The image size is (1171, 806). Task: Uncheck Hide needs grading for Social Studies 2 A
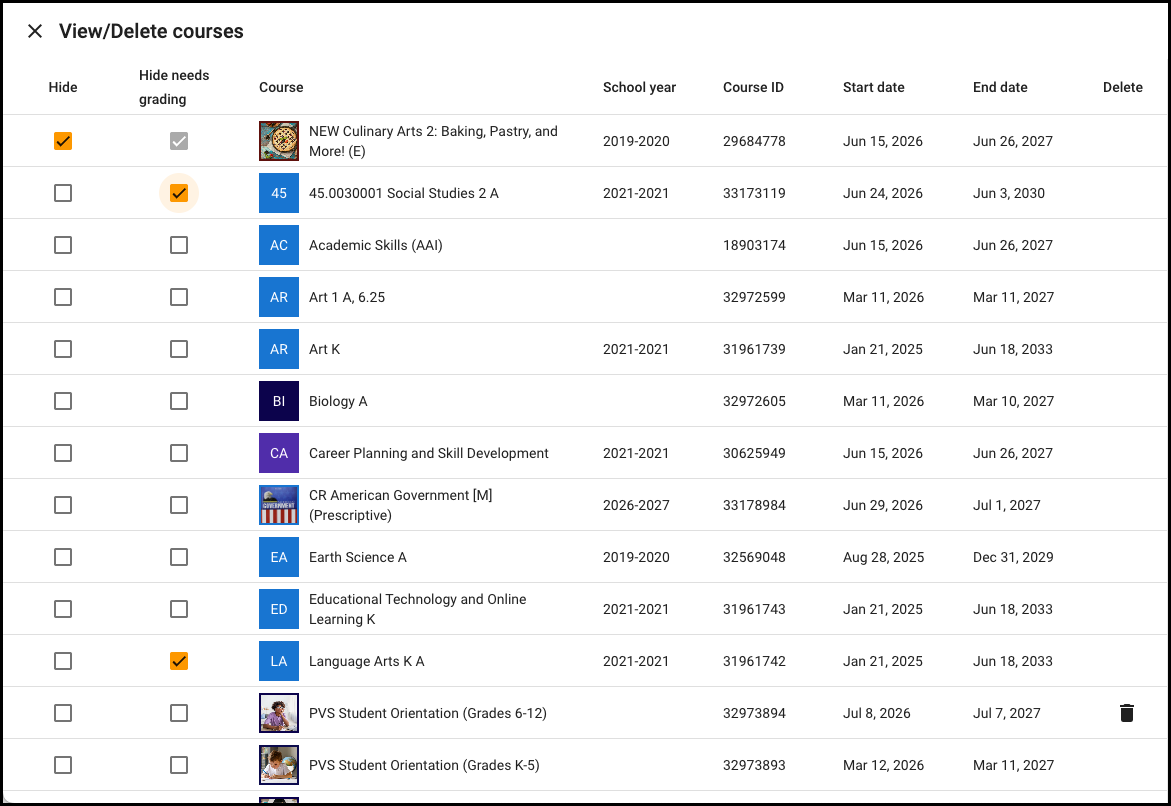pyautogui.click(x=178, y=193)
